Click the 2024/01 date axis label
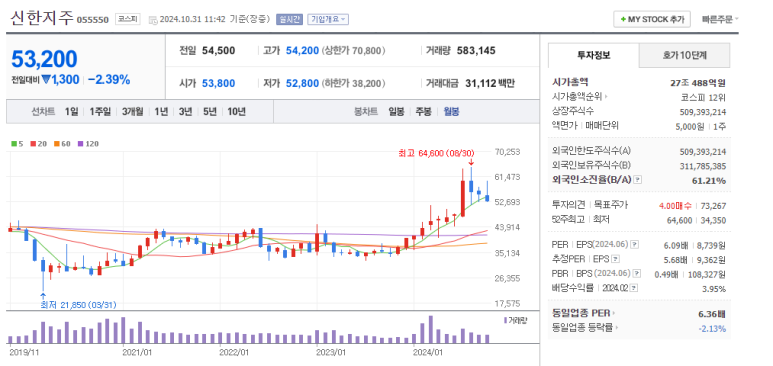 coord(428,352)
